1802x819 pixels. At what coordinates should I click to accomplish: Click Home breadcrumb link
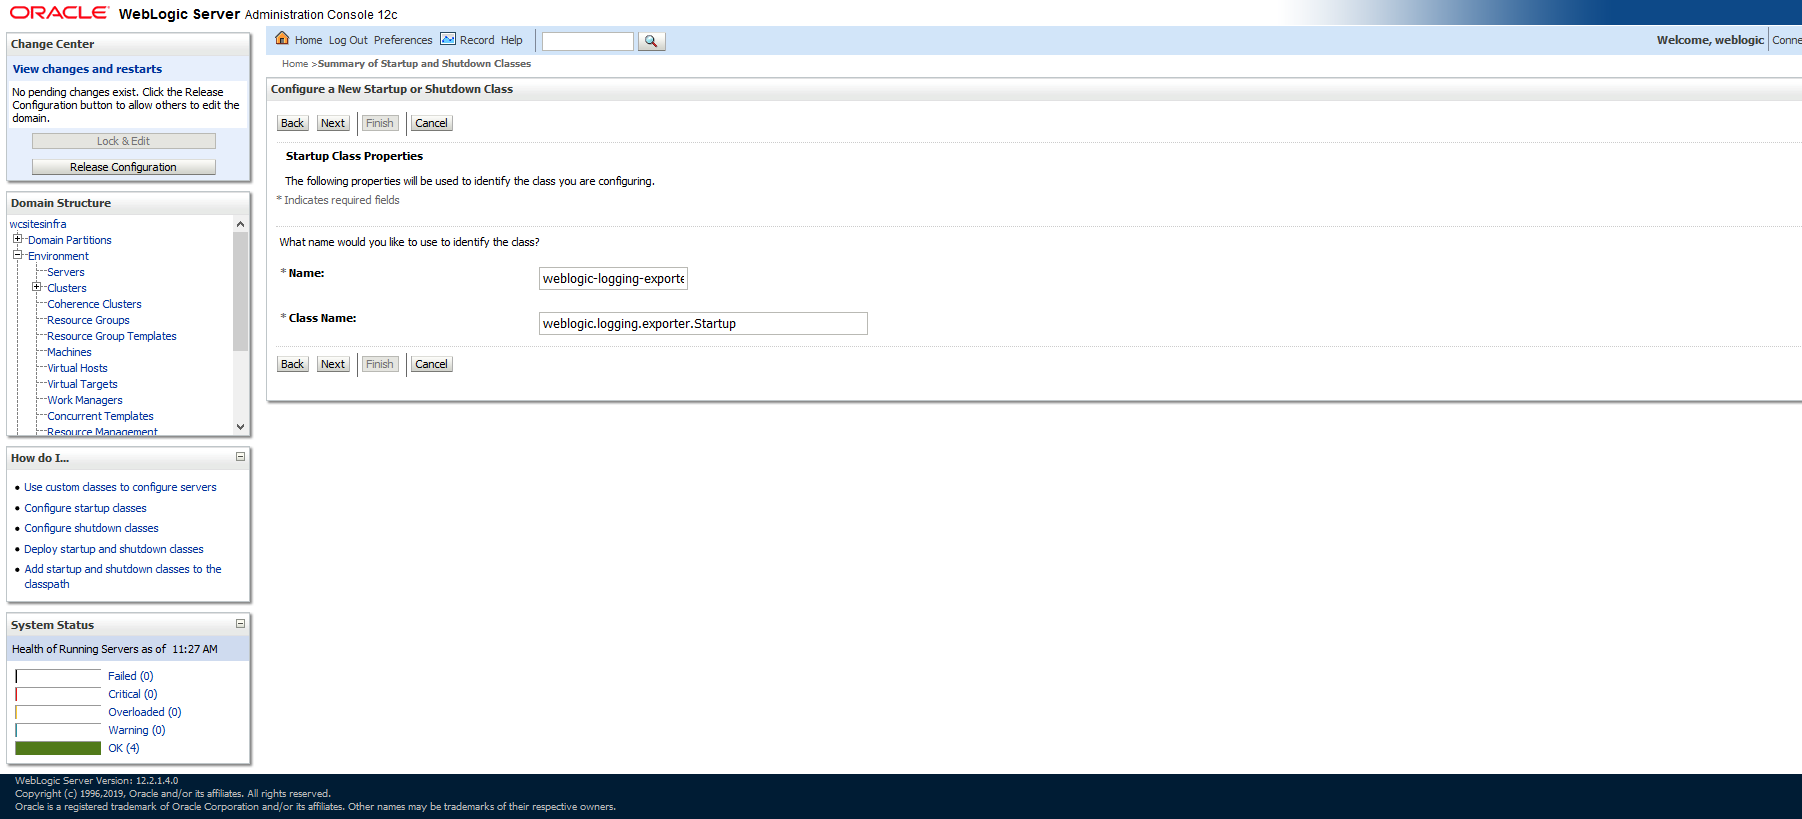[x=295, y=64]
